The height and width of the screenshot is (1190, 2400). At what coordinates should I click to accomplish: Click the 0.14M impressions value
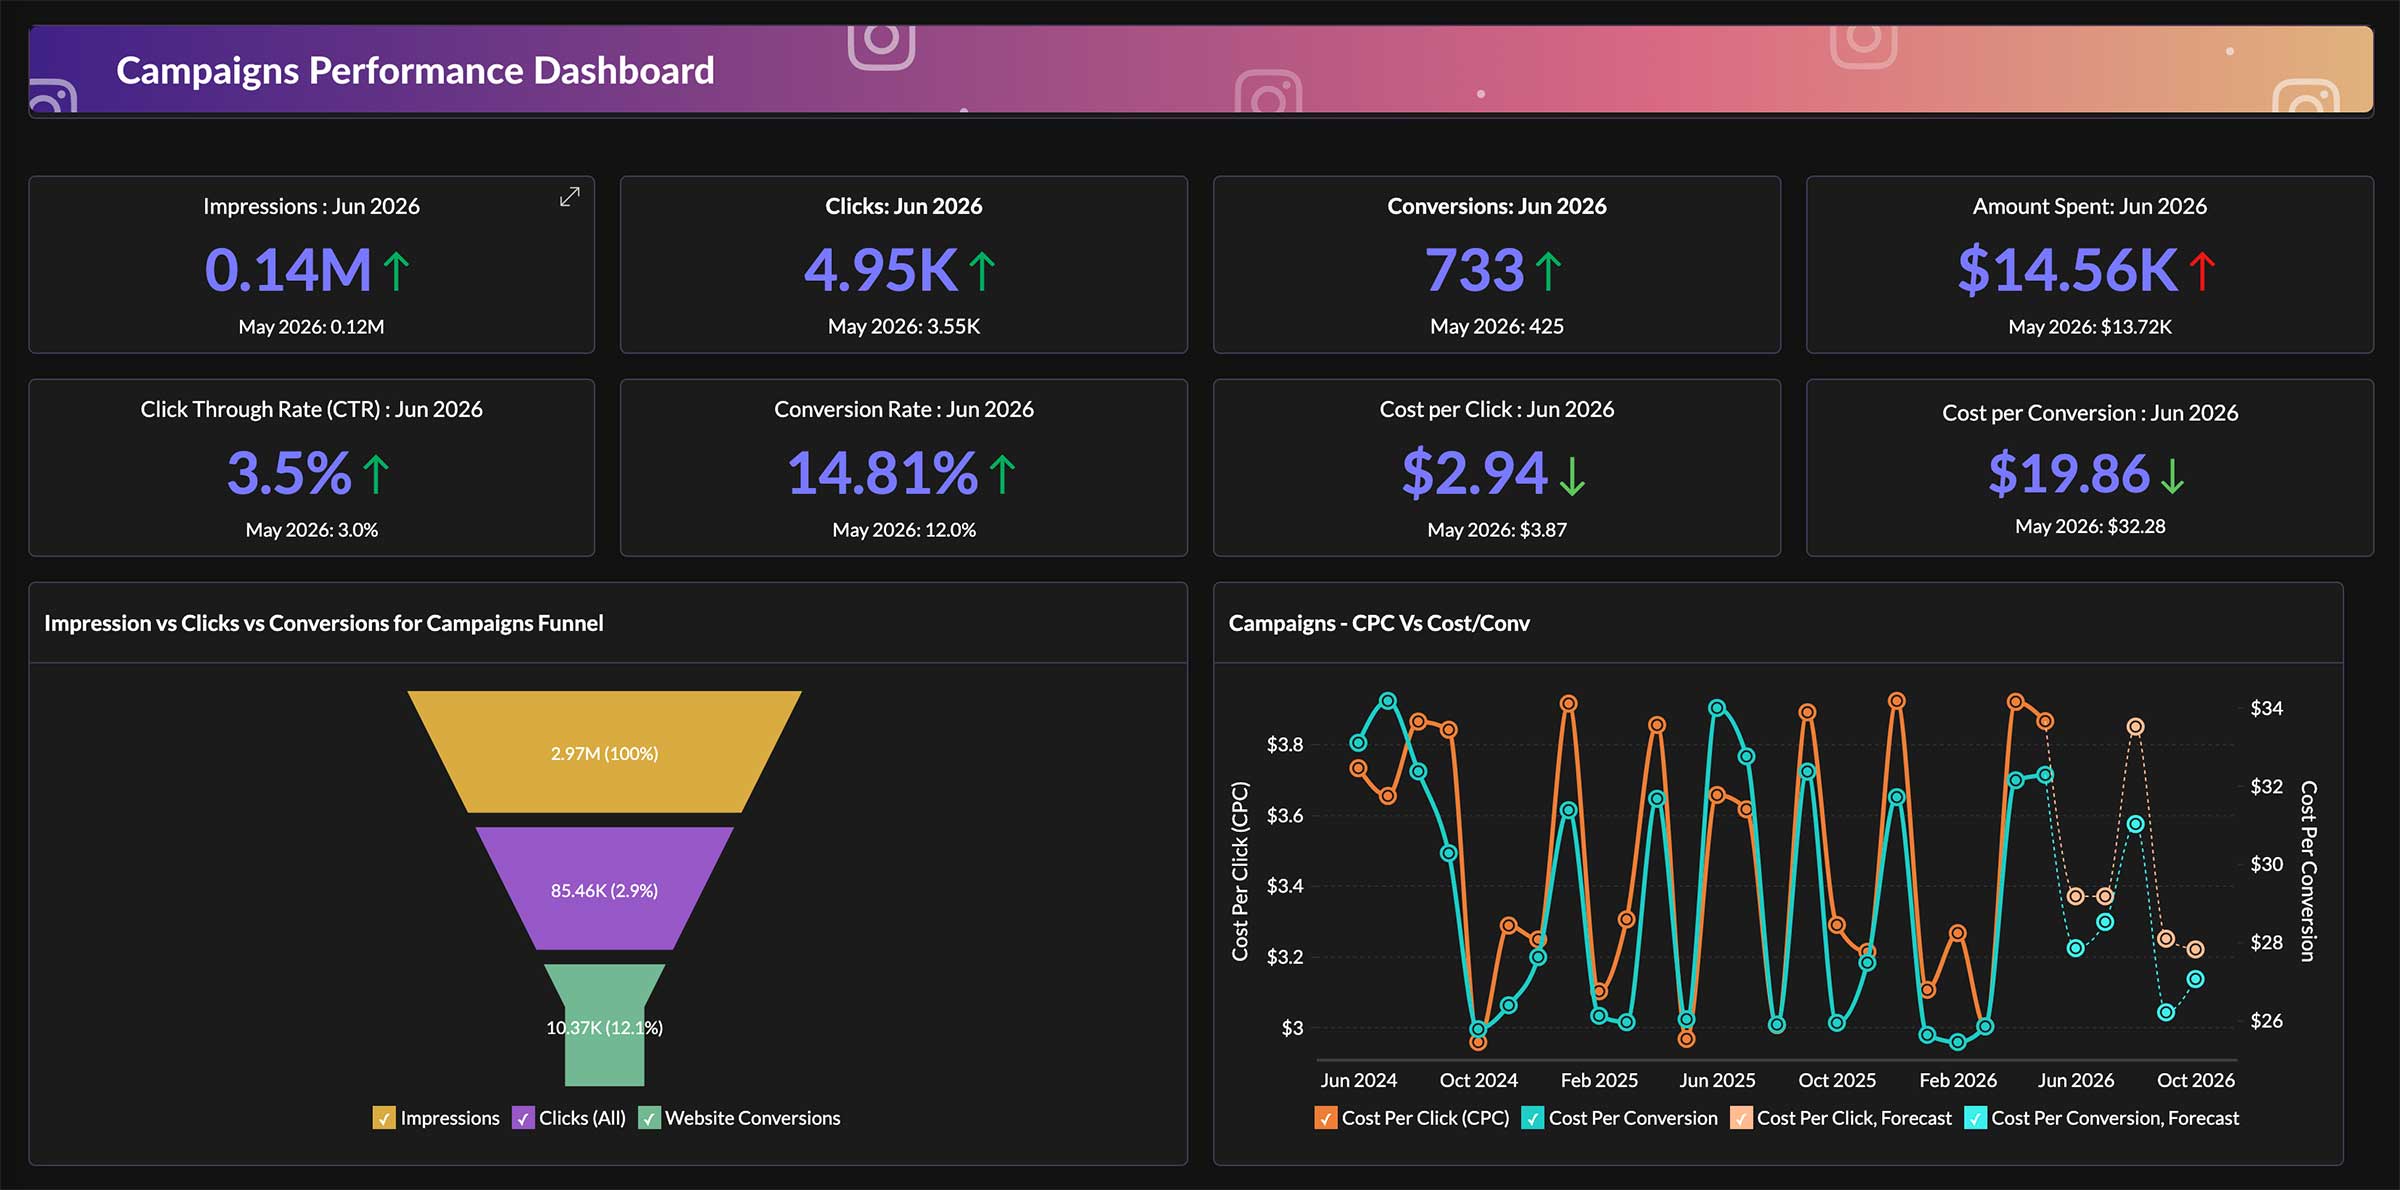pos(288,270)
